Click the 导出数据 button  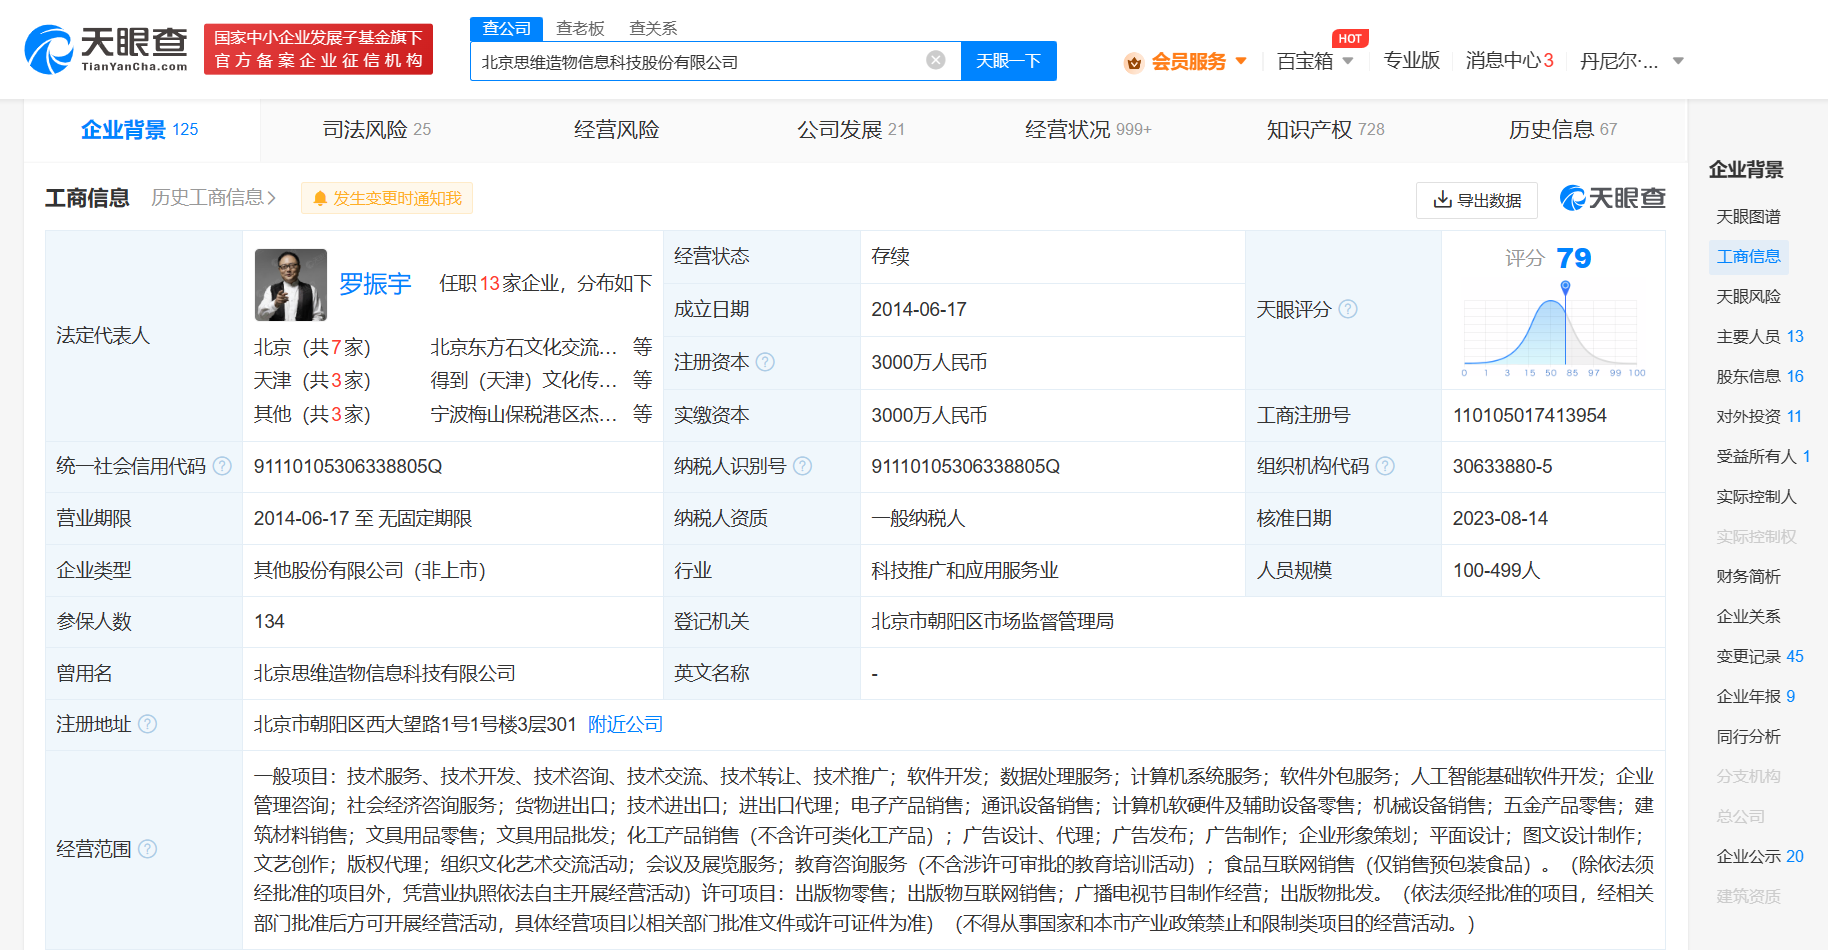coord(1477,200)
